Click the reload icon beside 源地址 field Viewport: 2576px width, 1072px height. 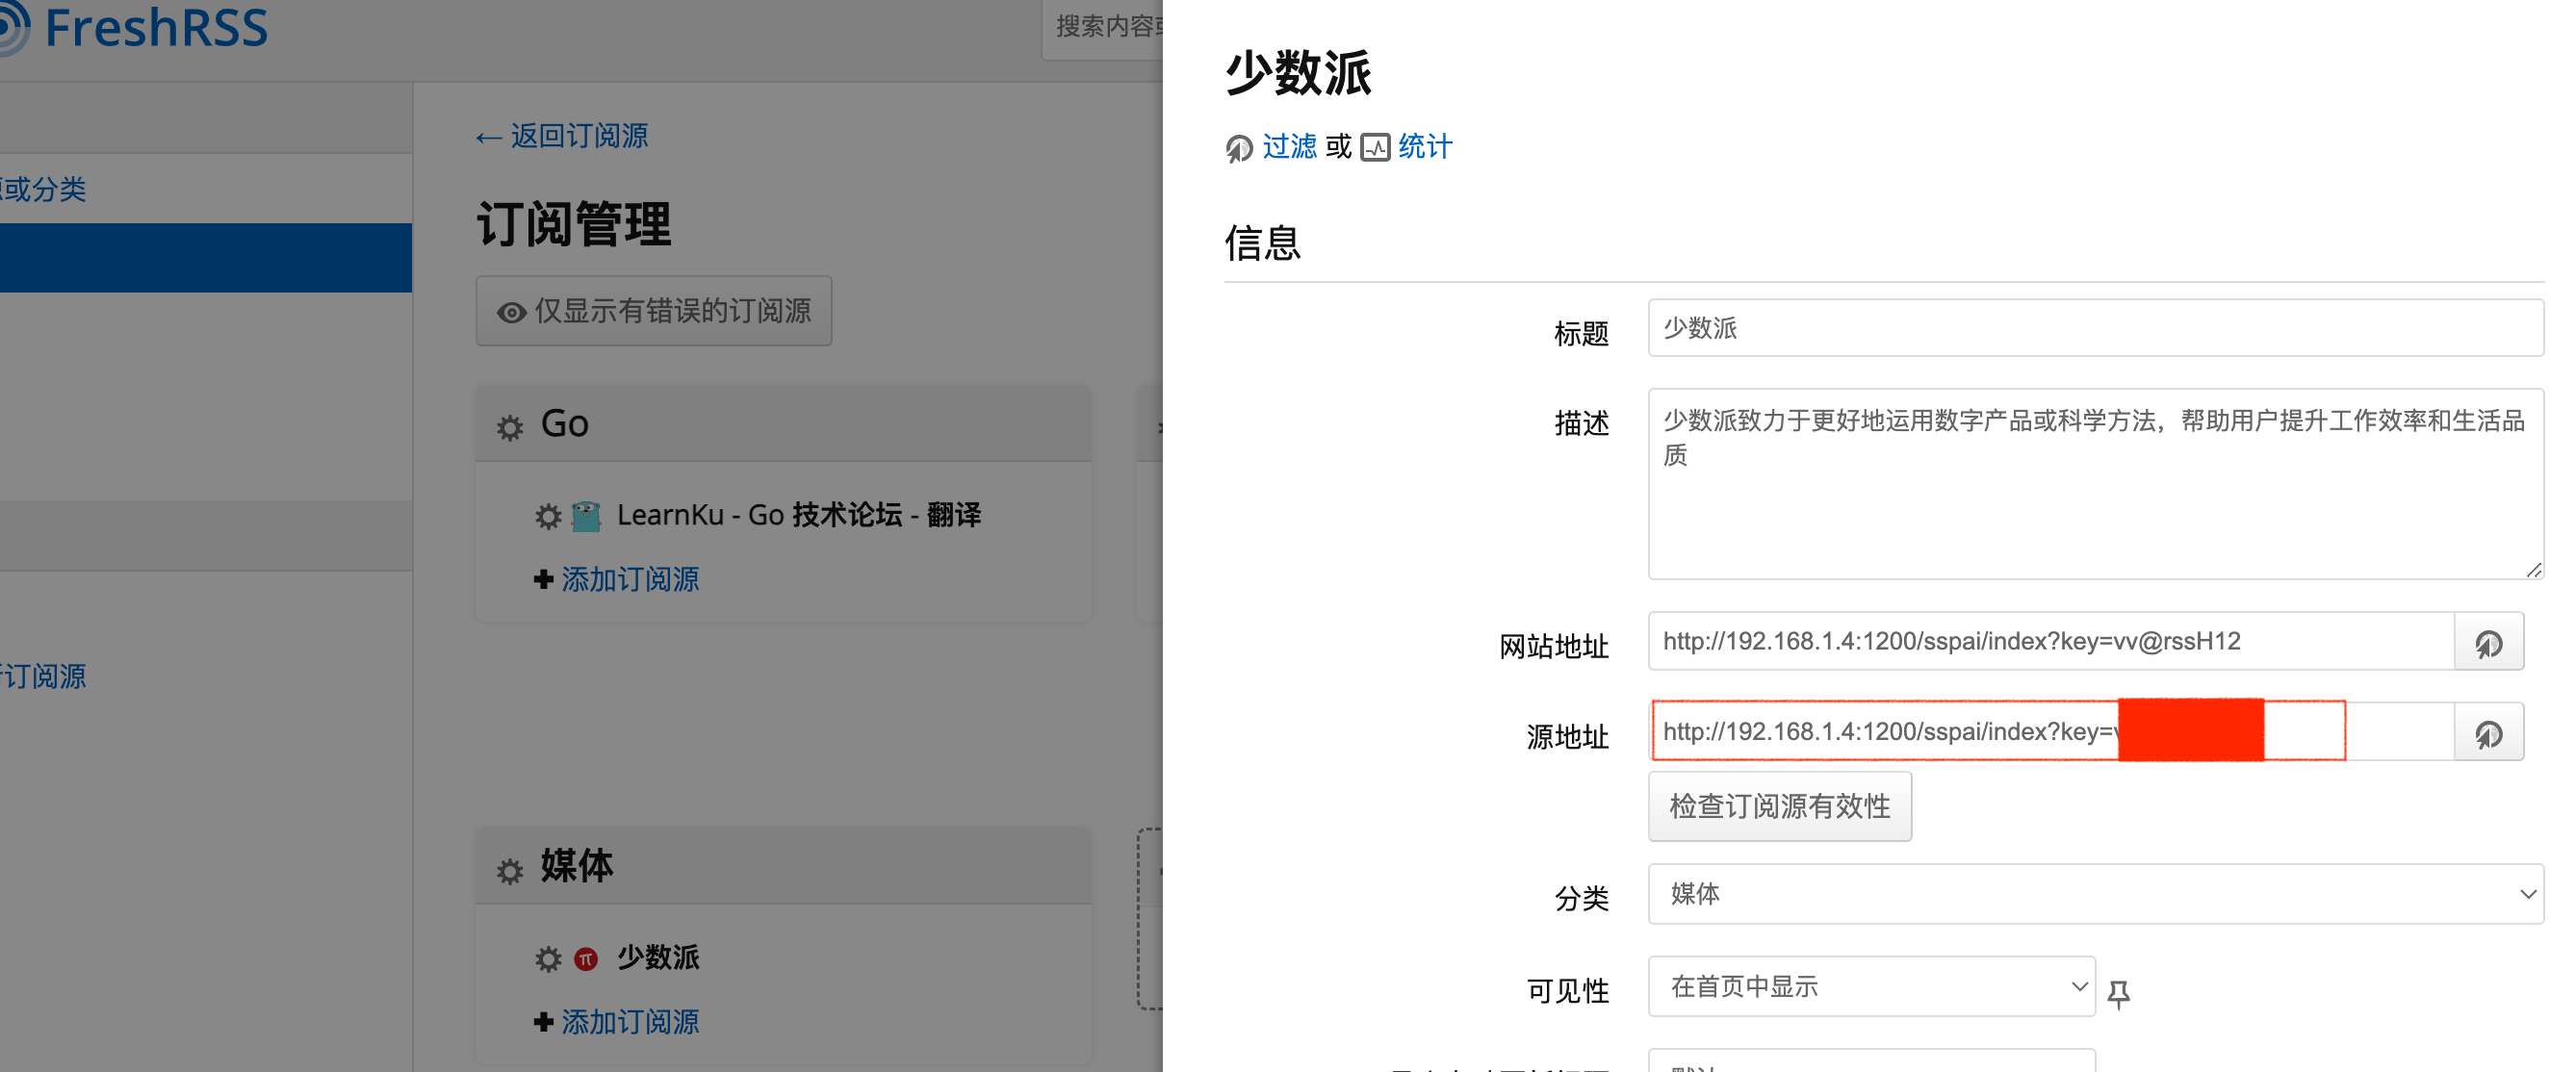[x=2489, y=733]
